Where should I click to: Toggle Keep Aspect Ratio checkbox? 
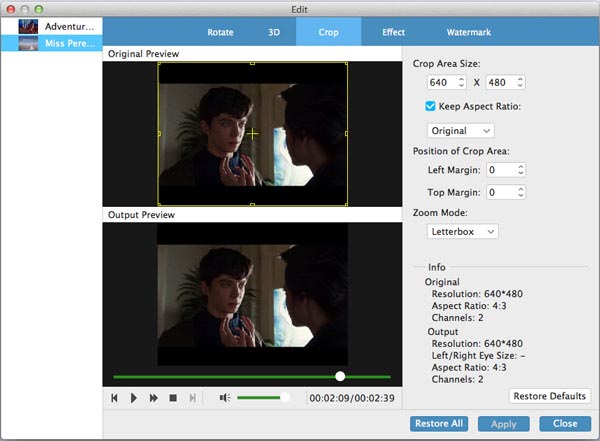click(430, 106)
